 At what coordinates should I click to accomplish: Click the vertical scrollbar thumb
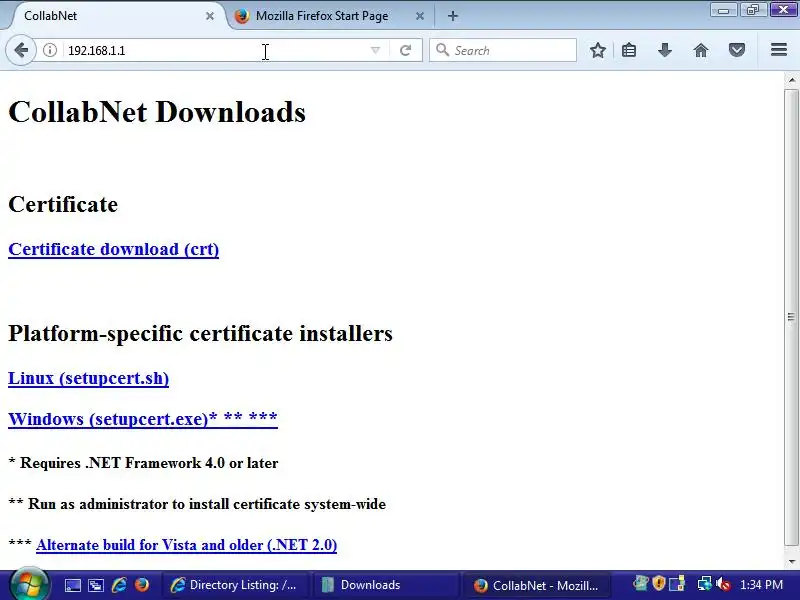791,317
